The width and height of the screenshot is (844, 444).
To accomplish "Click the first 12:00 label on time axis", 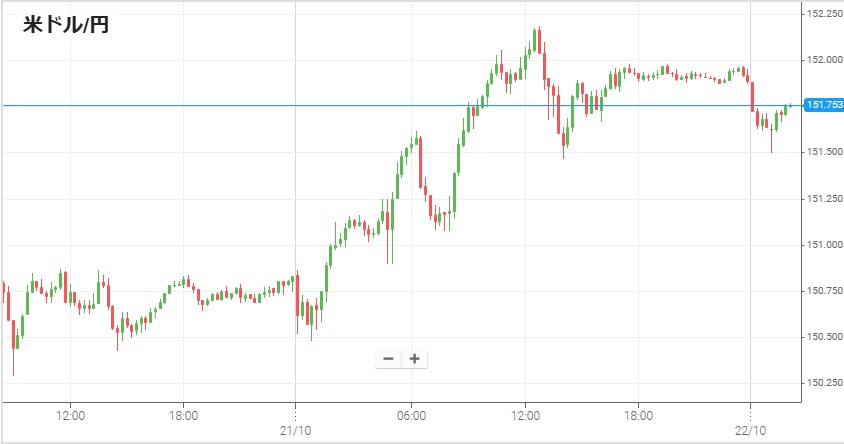I will pos(70,414).
